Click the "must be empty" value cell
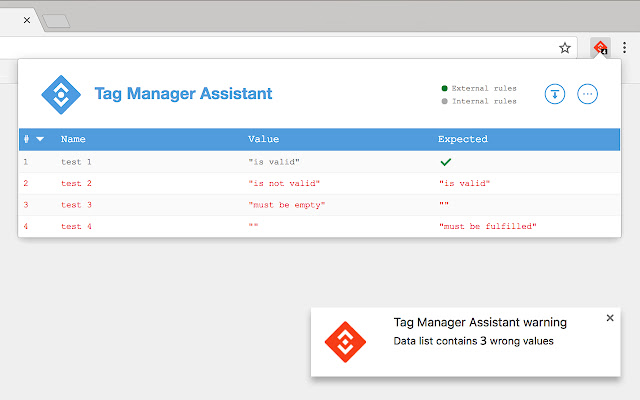Image resolution: width=640 pixels, height=400 pixels. click(x=287, y=205)
